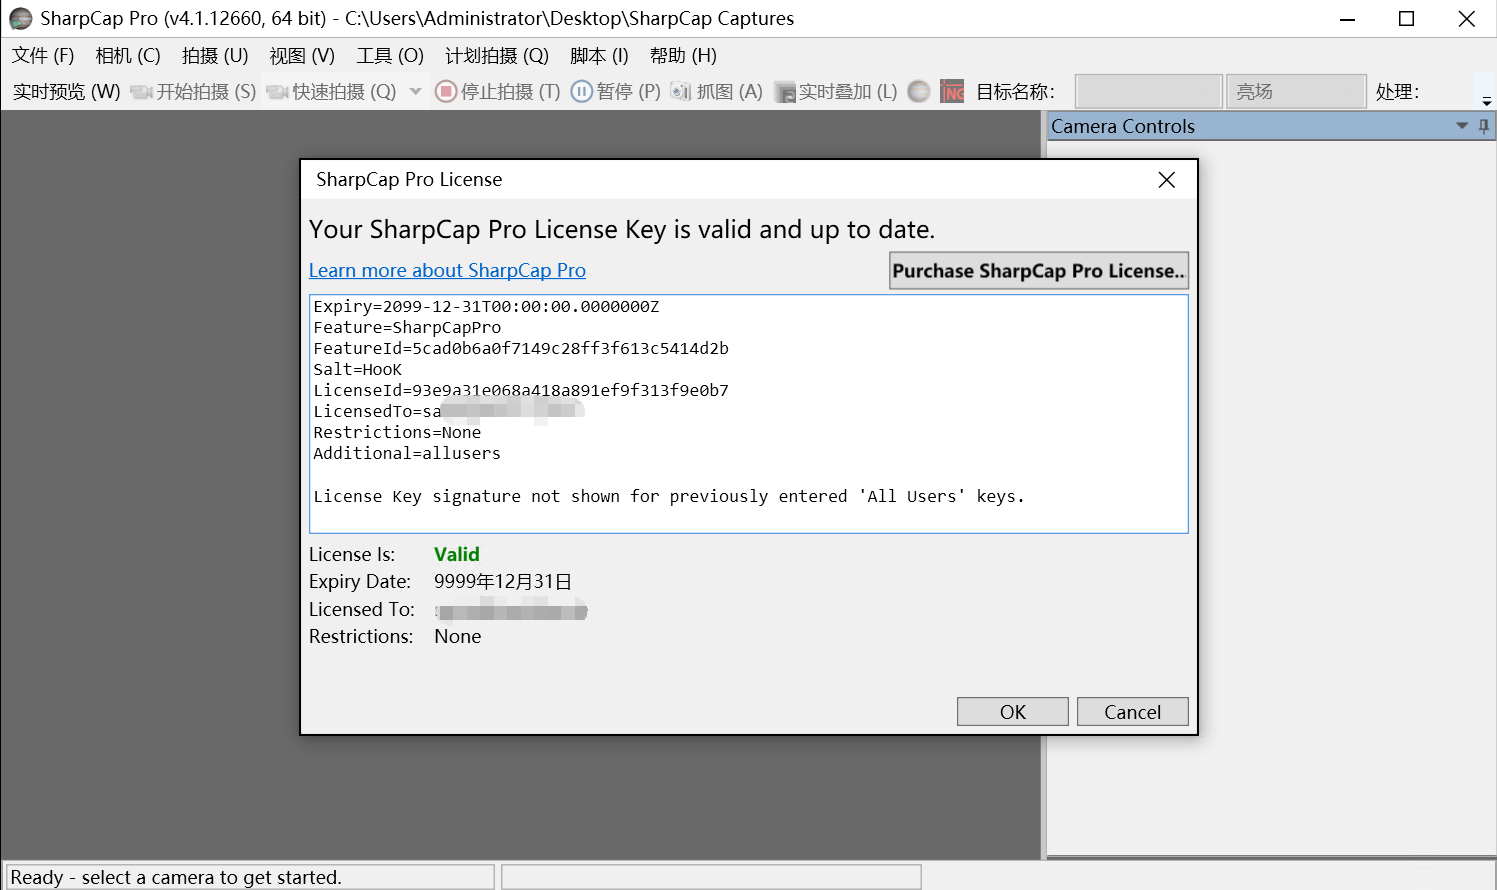The width and height of the screenshot is (1497, 890).
Task: Click 实时预览 (W) toolbar item
Action: pyautogui.click(x=66, y=92)
